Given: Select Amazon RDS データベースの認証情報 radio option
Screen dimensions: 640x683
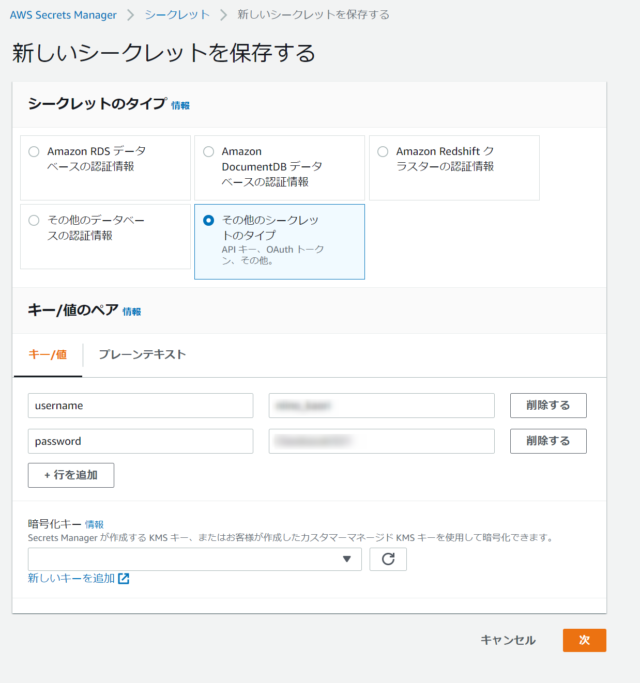Looking at the screenshot, I should point(34,152).
